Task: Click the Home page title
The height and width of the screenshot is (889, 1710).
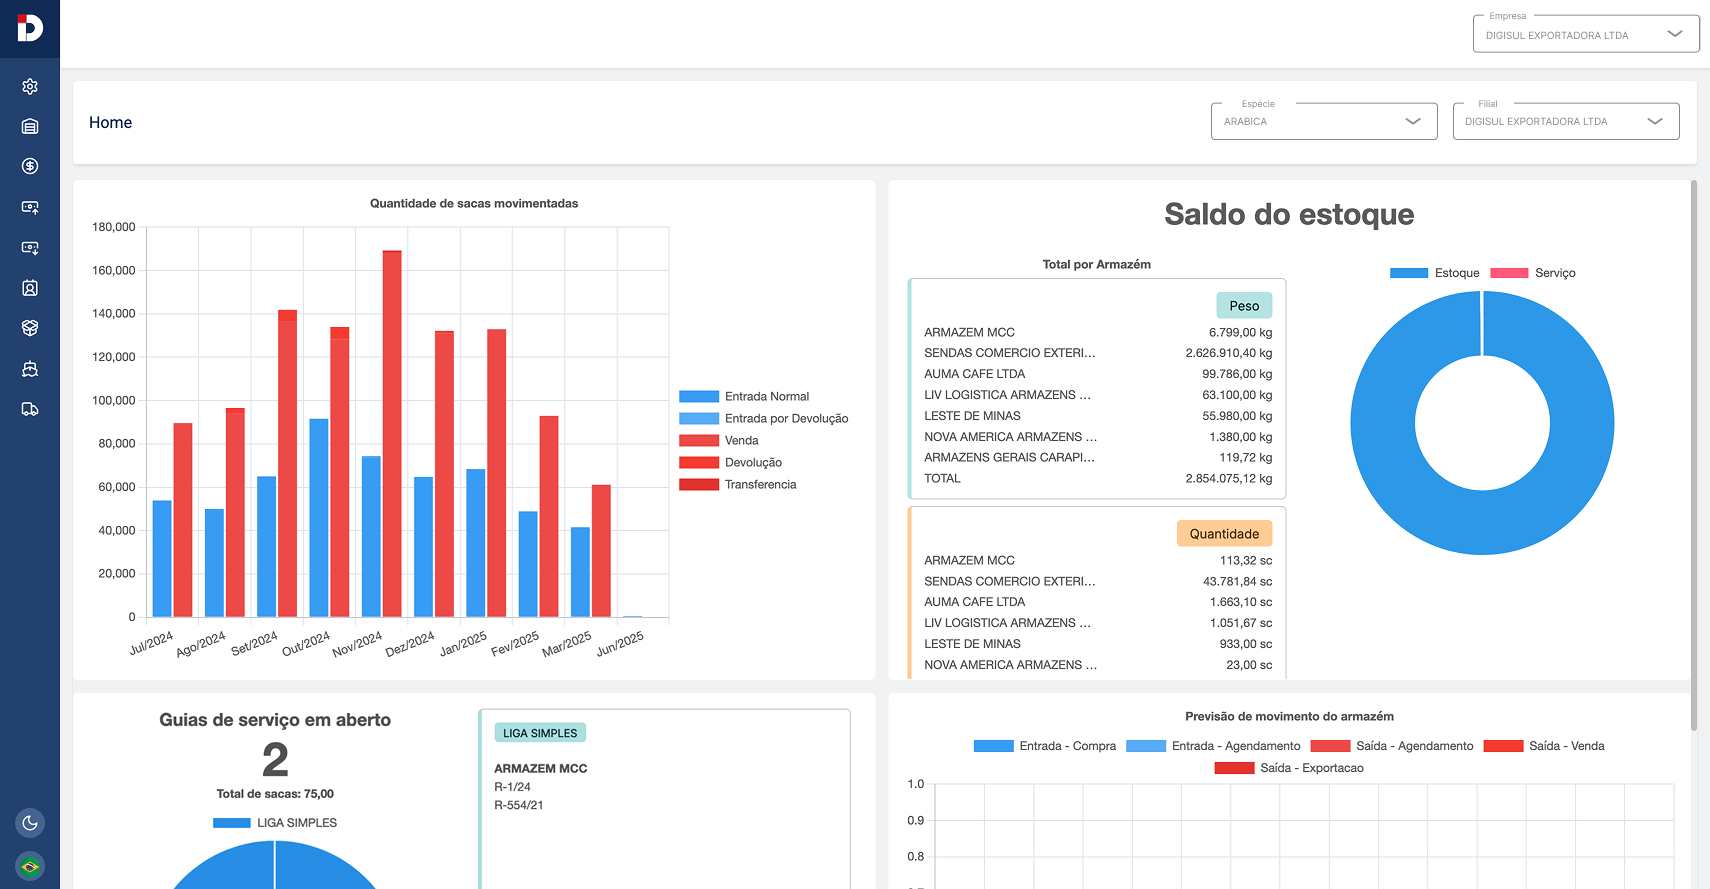Action: pos(110,122)
